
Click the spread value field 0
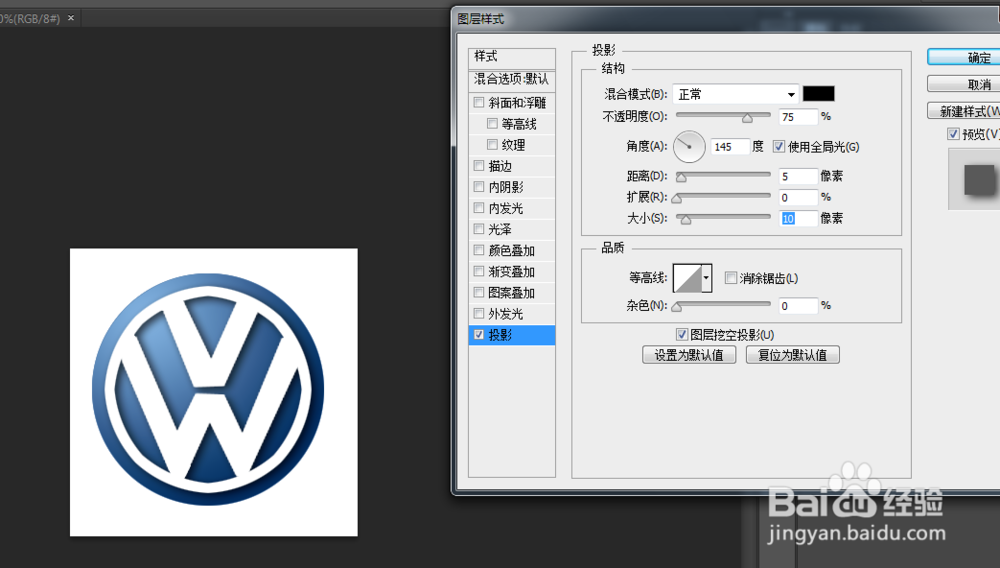point(798,198)
